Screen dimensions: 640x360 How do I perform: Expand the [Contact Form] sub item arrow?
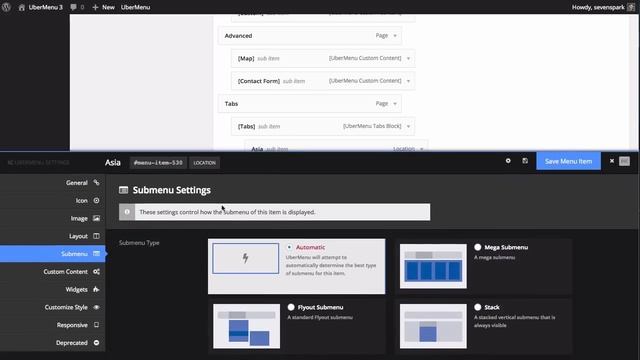coord(408,81)
